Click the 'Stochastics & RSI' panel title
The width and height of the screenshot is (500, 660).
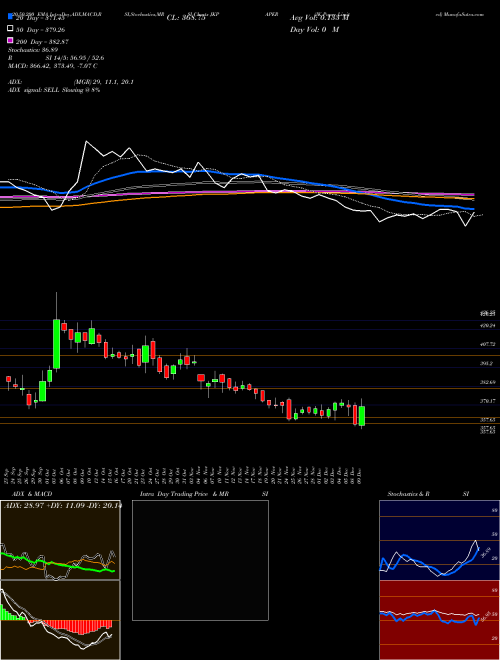428,494
